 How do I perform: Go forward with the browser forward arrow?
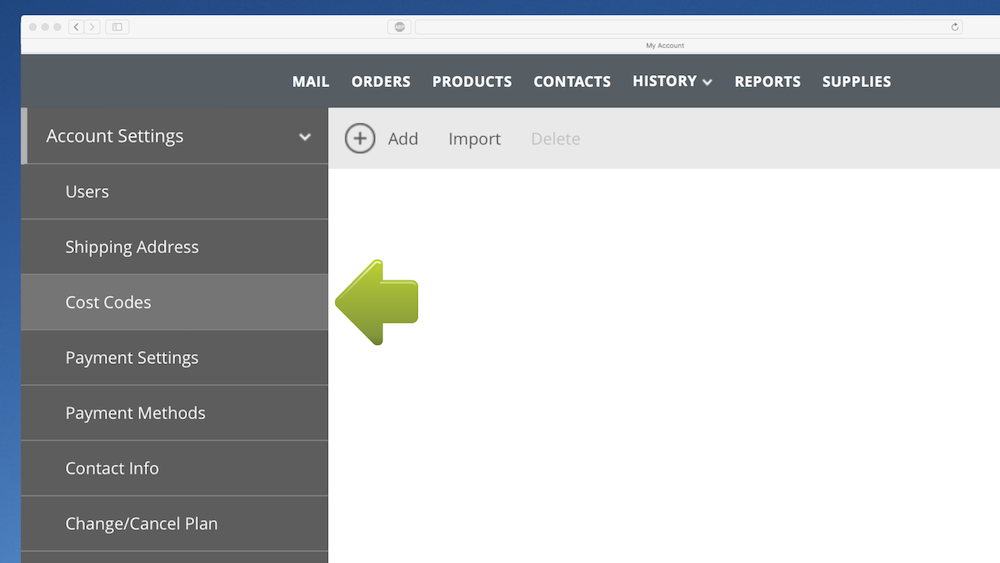(92, 27)
